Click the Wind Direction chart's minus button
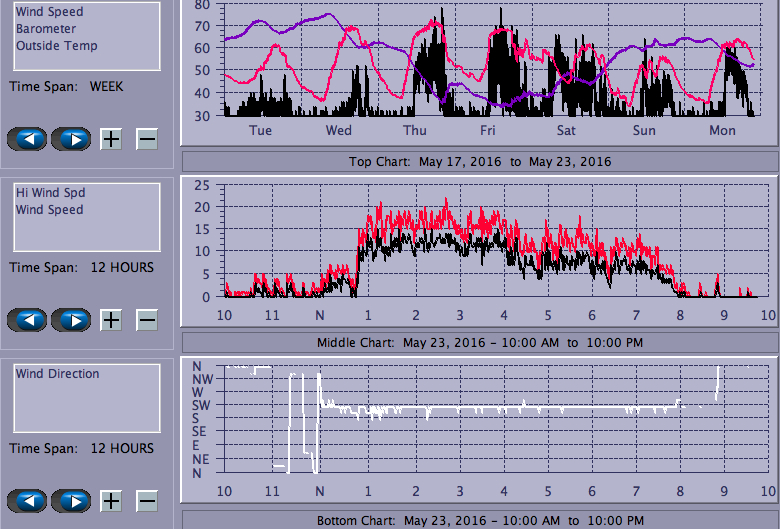The width and height of the screenshot is (780, 529). tap(147, 500)
